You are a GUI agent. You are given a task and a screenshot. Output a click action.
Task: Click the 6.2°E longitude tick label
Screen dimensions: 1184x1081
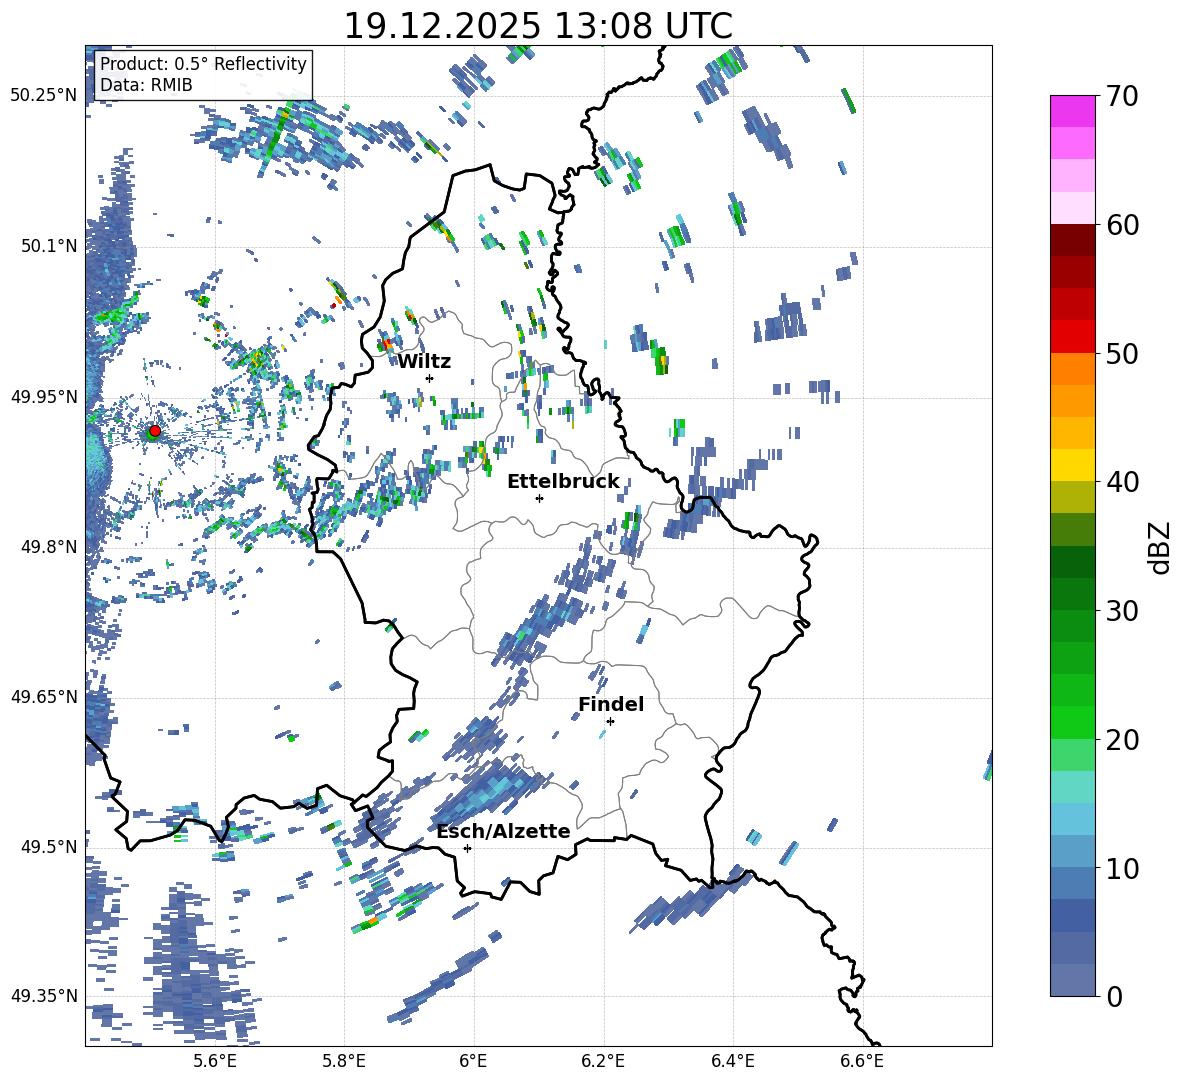(x=603, y=1060)
